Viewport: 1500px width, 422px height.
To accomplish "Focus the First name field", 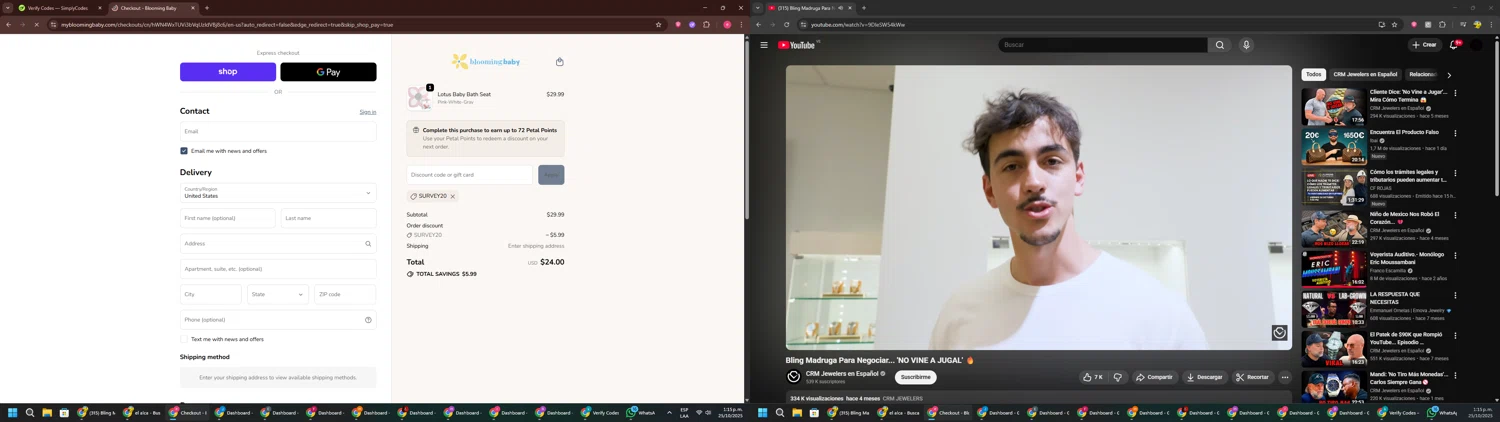I will 228,218.
